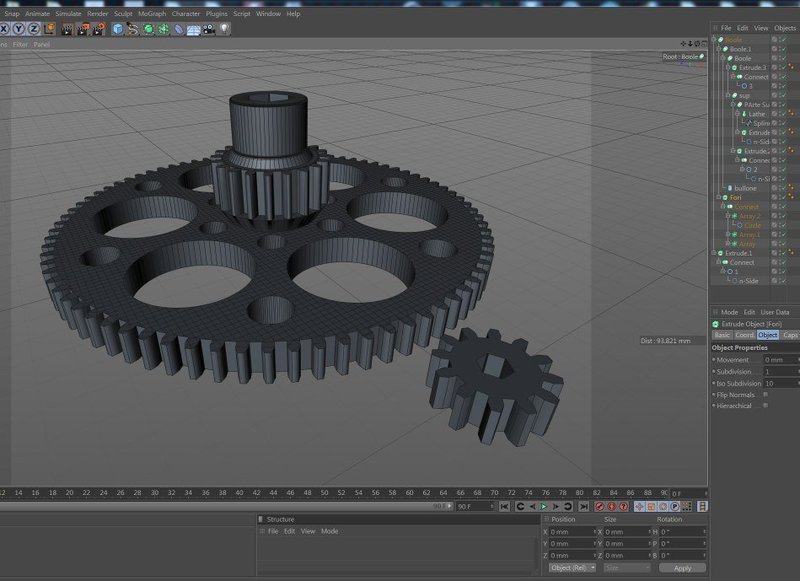Image resolution: width=800 pixels, height=581 pixels.
Task: Open the MoGraph menu
Action: (x=152, y=14)
